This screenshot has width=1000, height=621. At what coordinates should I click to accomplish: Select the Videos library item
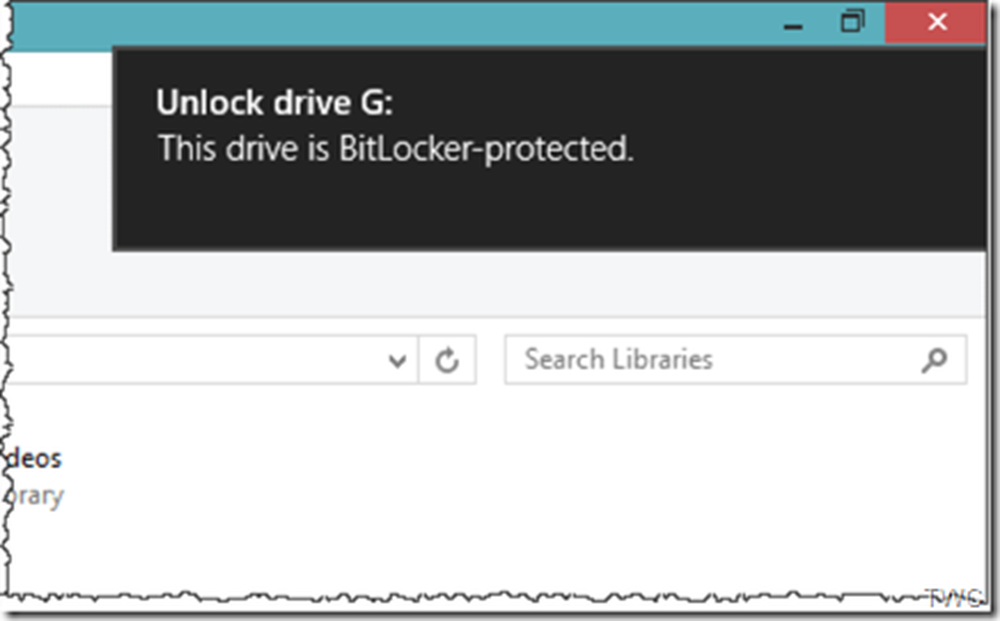(34, 459)
